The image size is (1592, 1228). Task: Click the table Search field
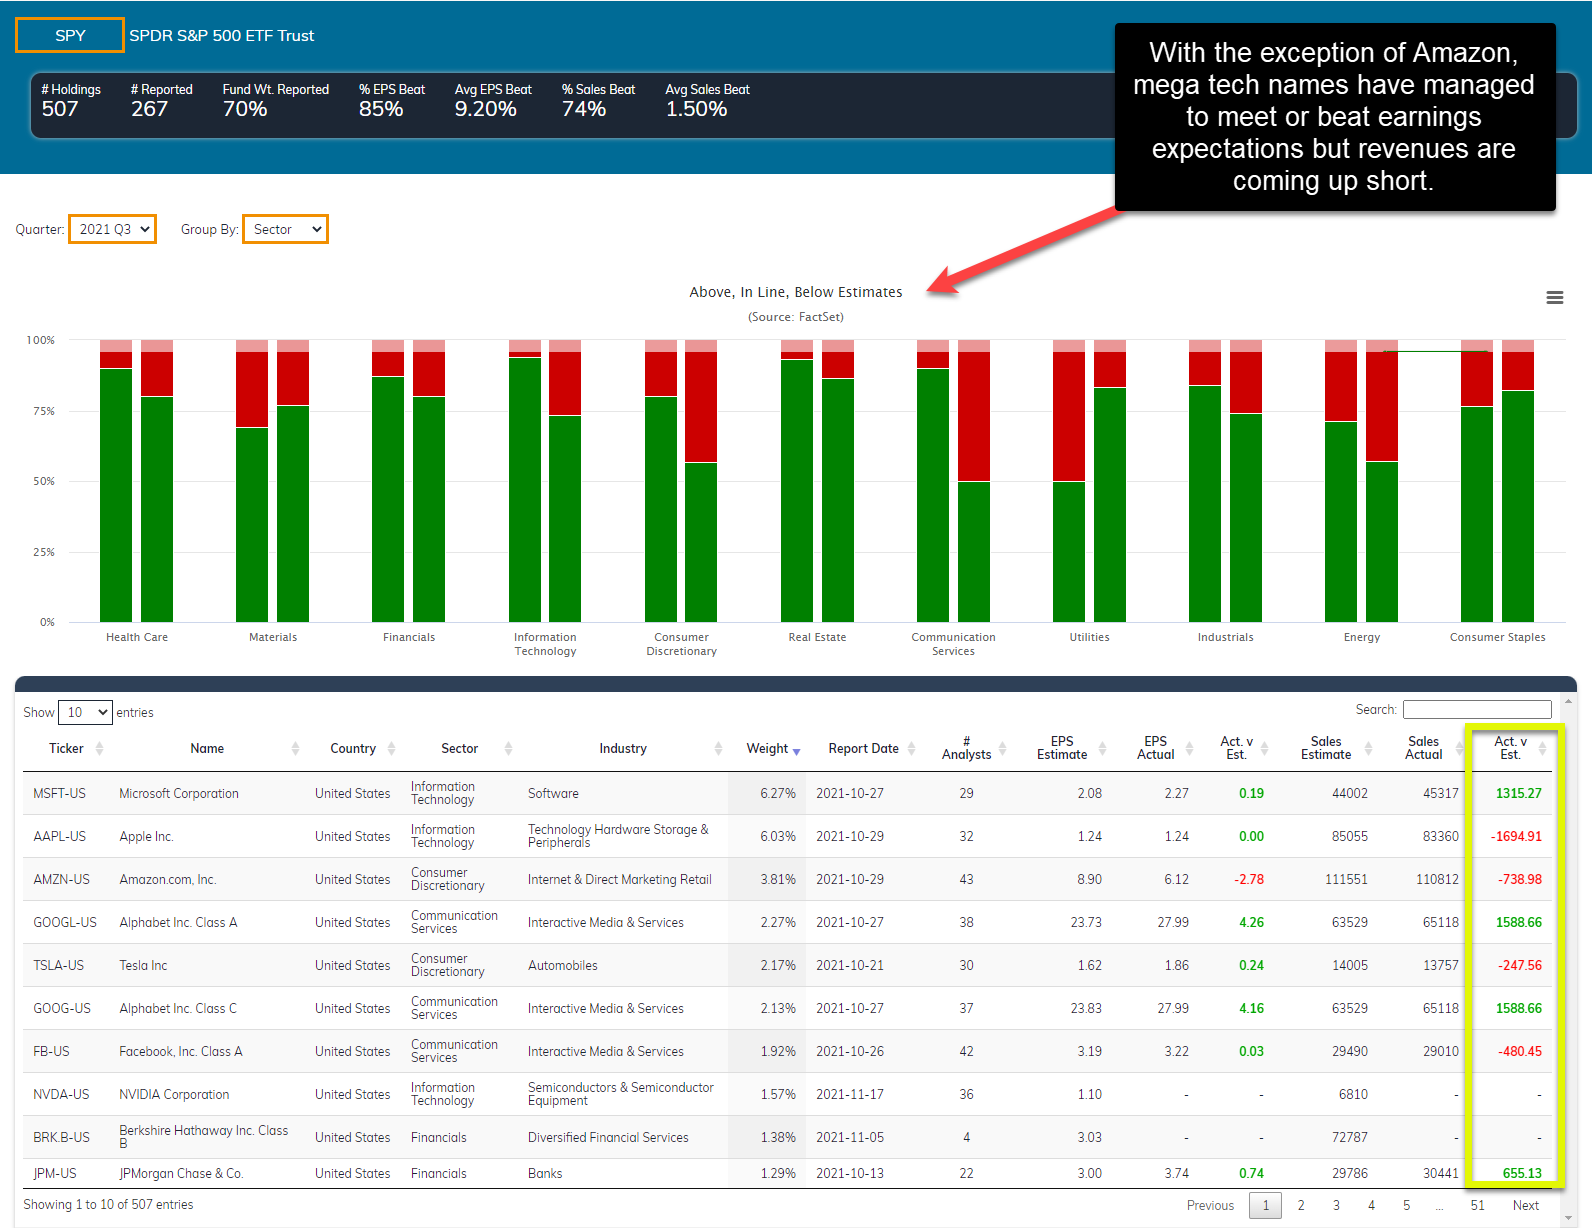point(1477,709)
